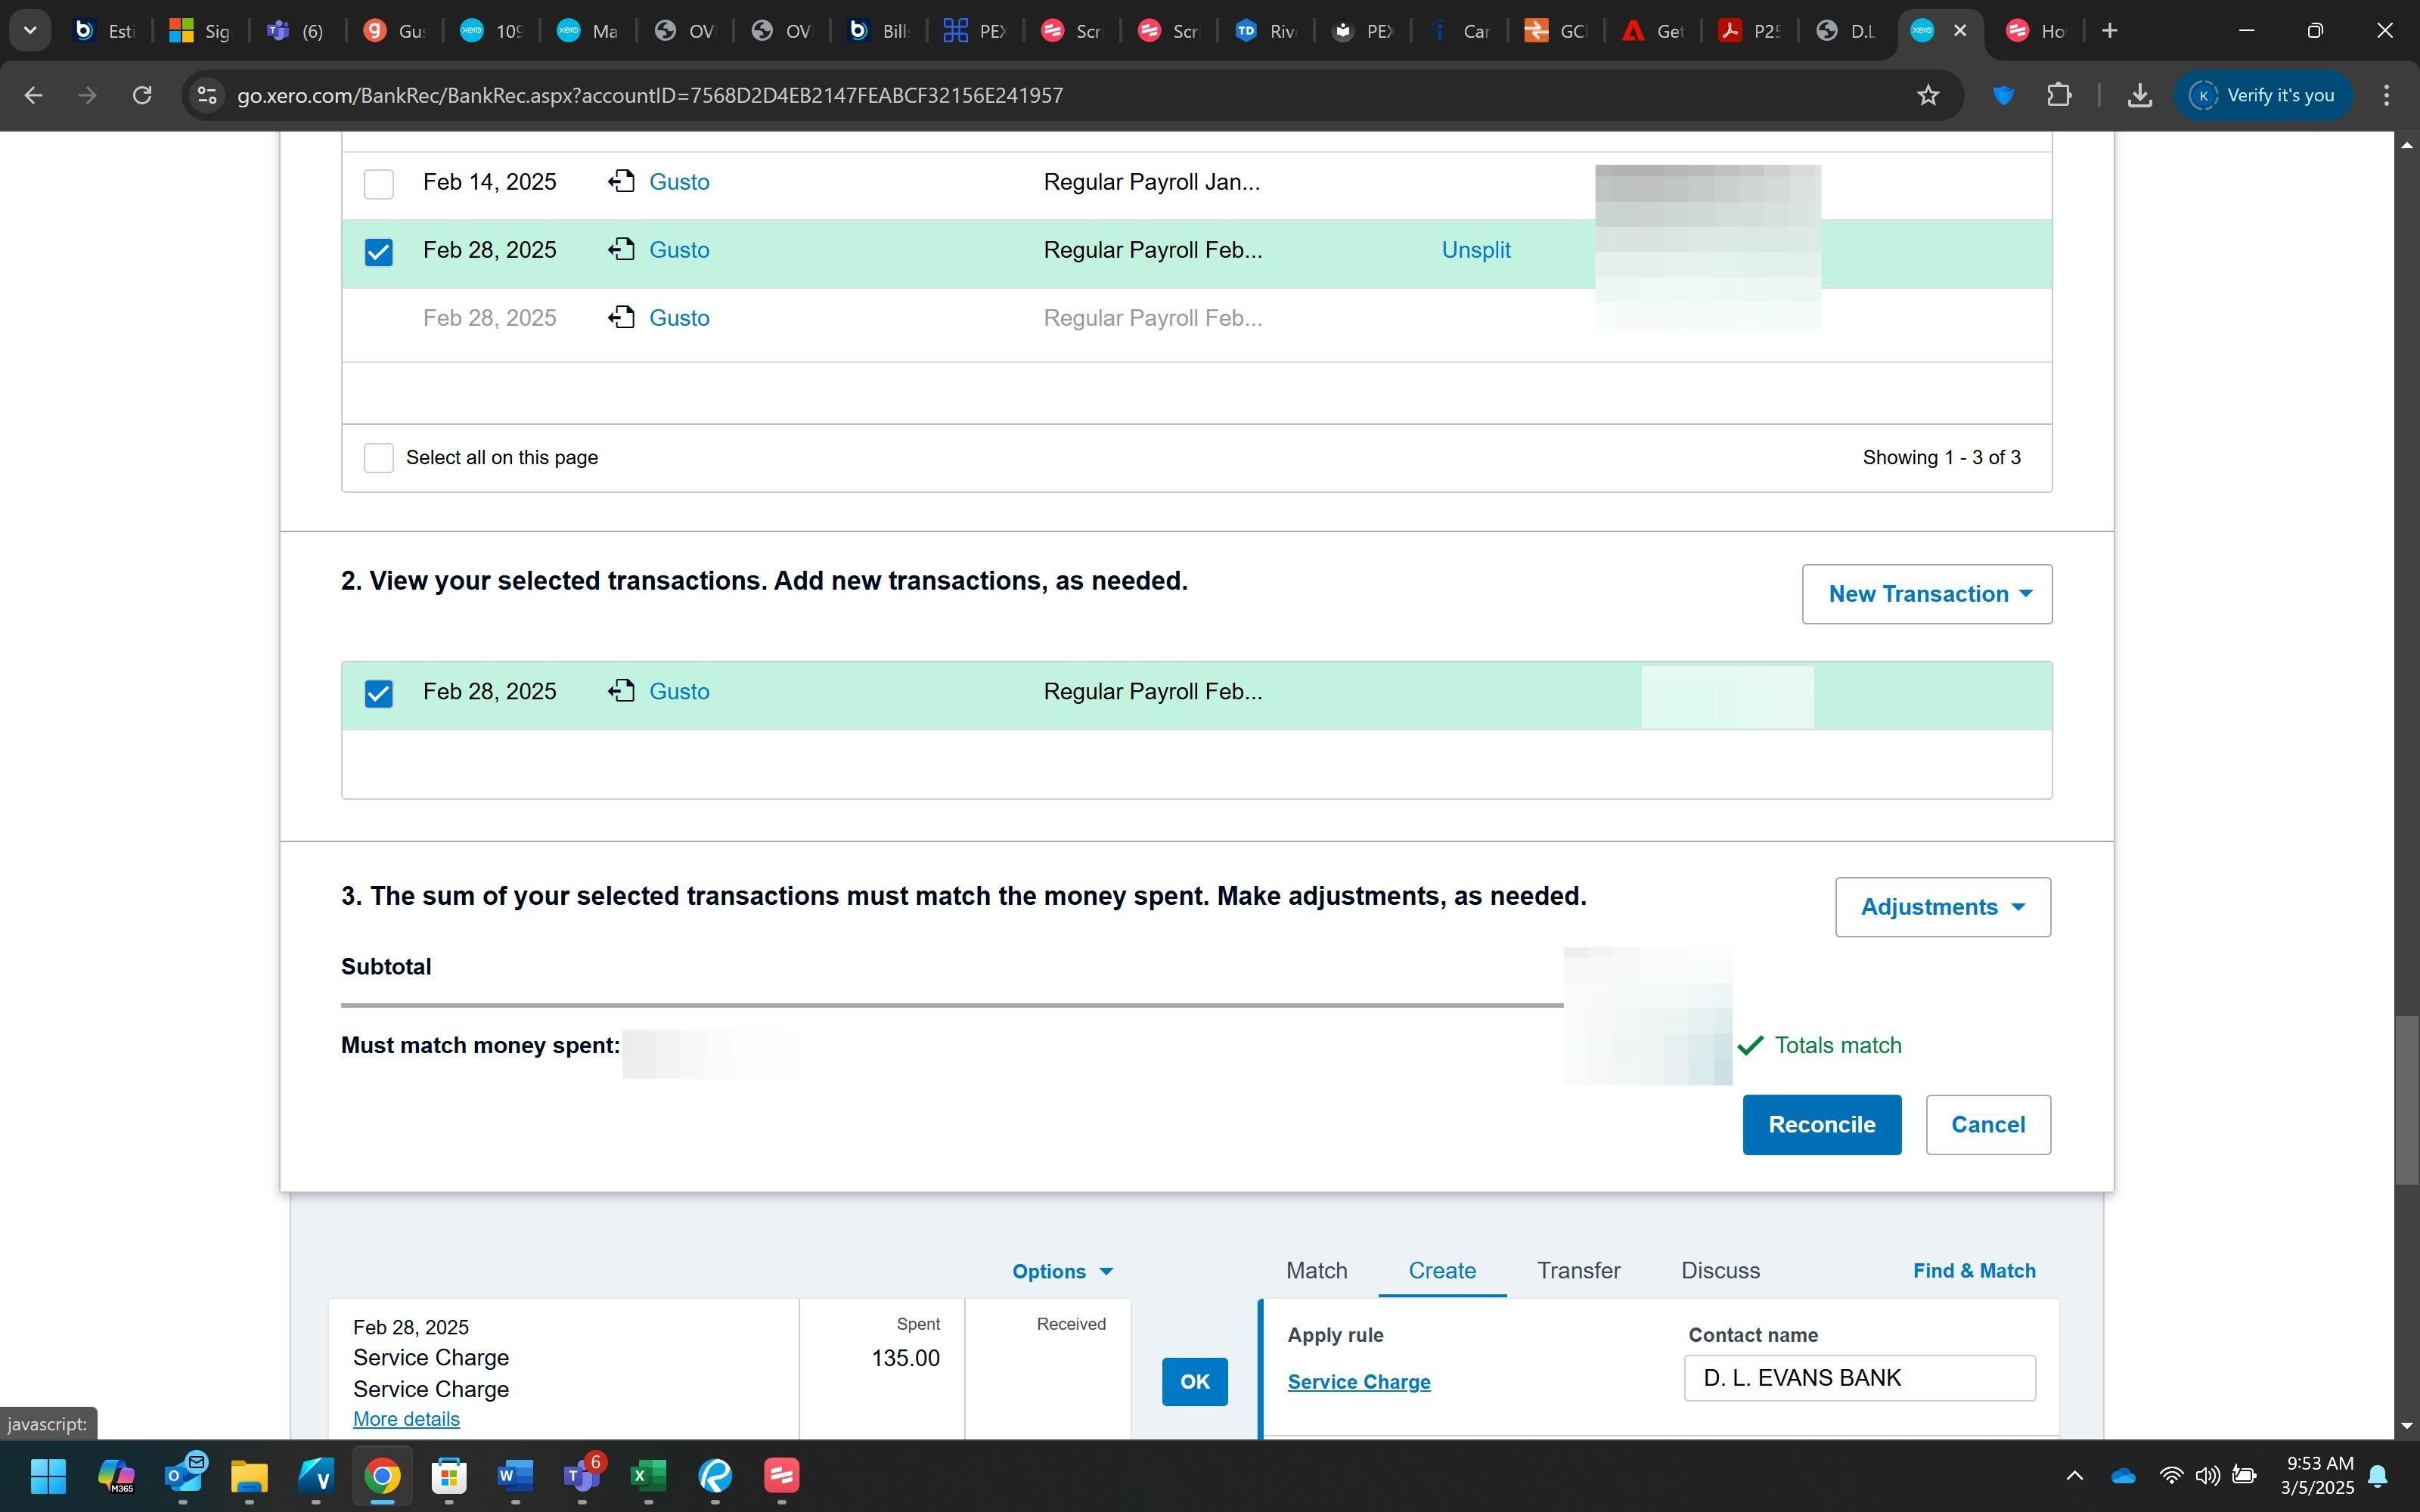Click the bookmark star icon in address bar
This screenshot has height=1512, width=2420.
point(1927,95)
